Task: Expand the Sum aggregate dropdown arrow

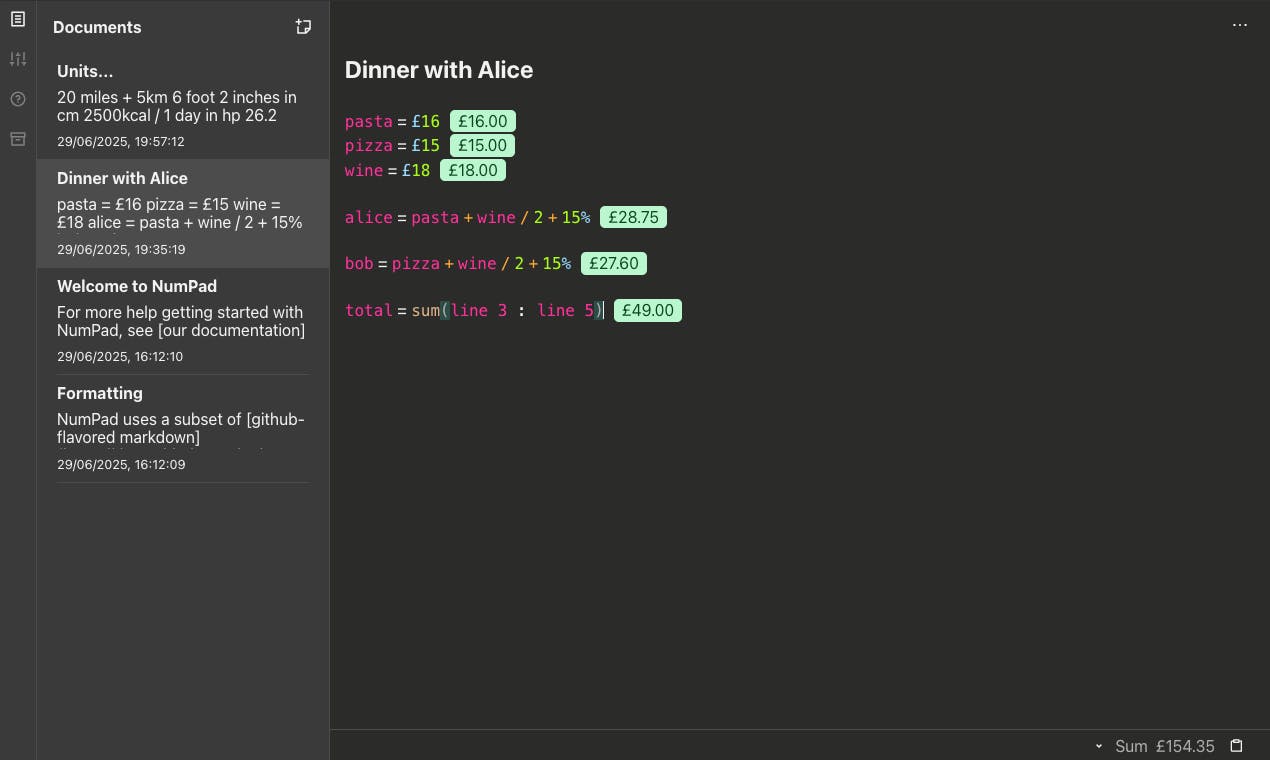Action: pos(1099,746)
